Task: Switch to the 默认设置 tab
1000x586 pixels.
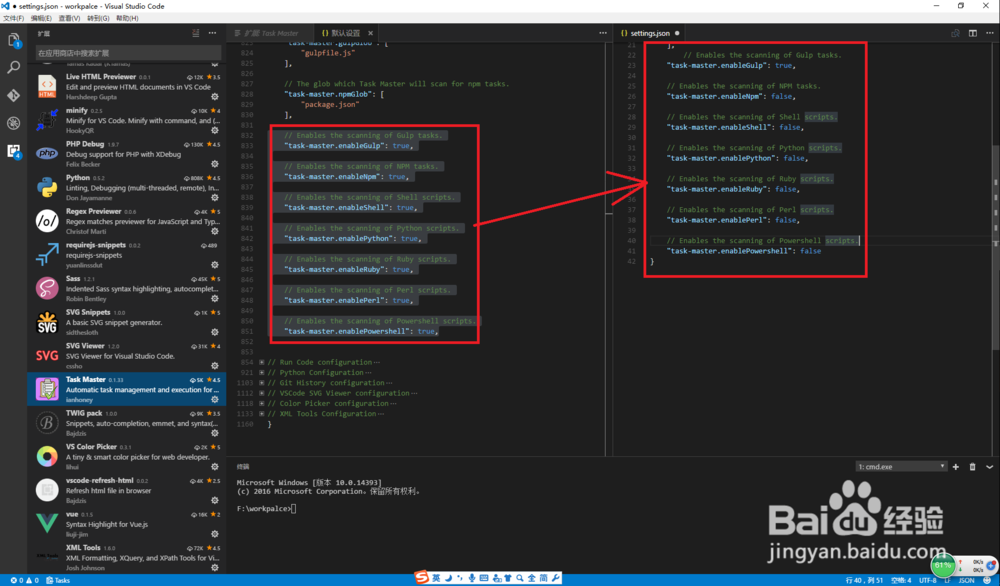Action: (x=344, y=33)
